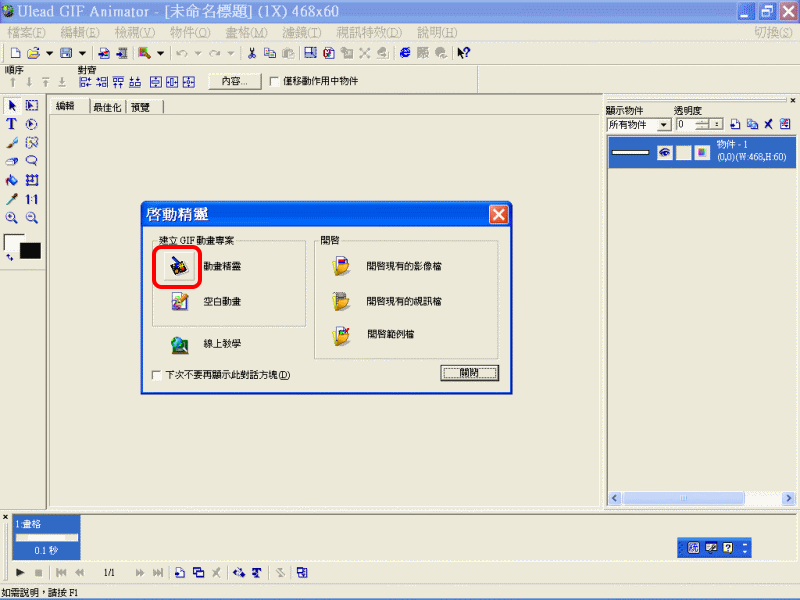The width and height of the screenshot is (800, 600).
Task: Click the blank animation (空白動畫) icon
Action: 179,301
